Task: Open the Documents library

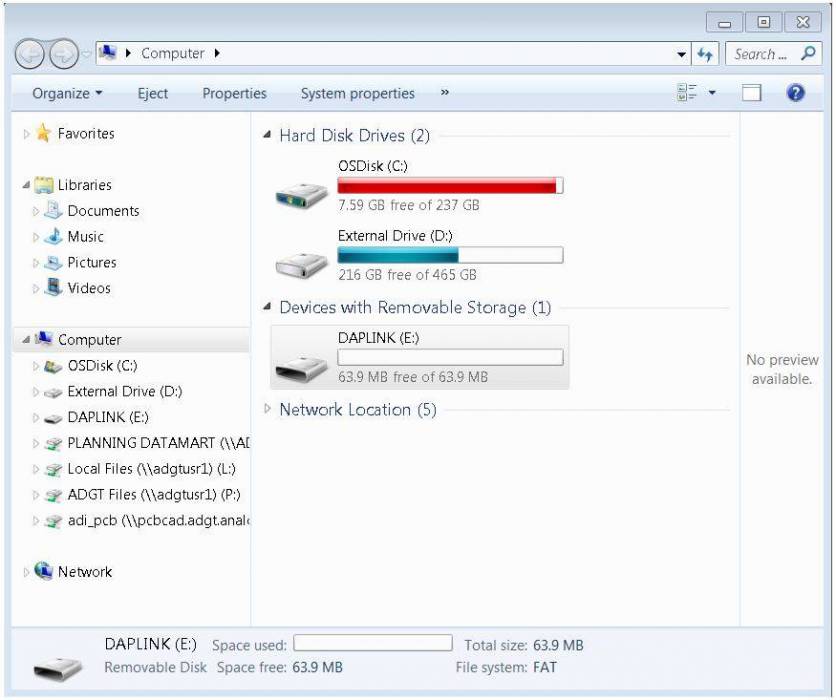Action: coord(103,211)
